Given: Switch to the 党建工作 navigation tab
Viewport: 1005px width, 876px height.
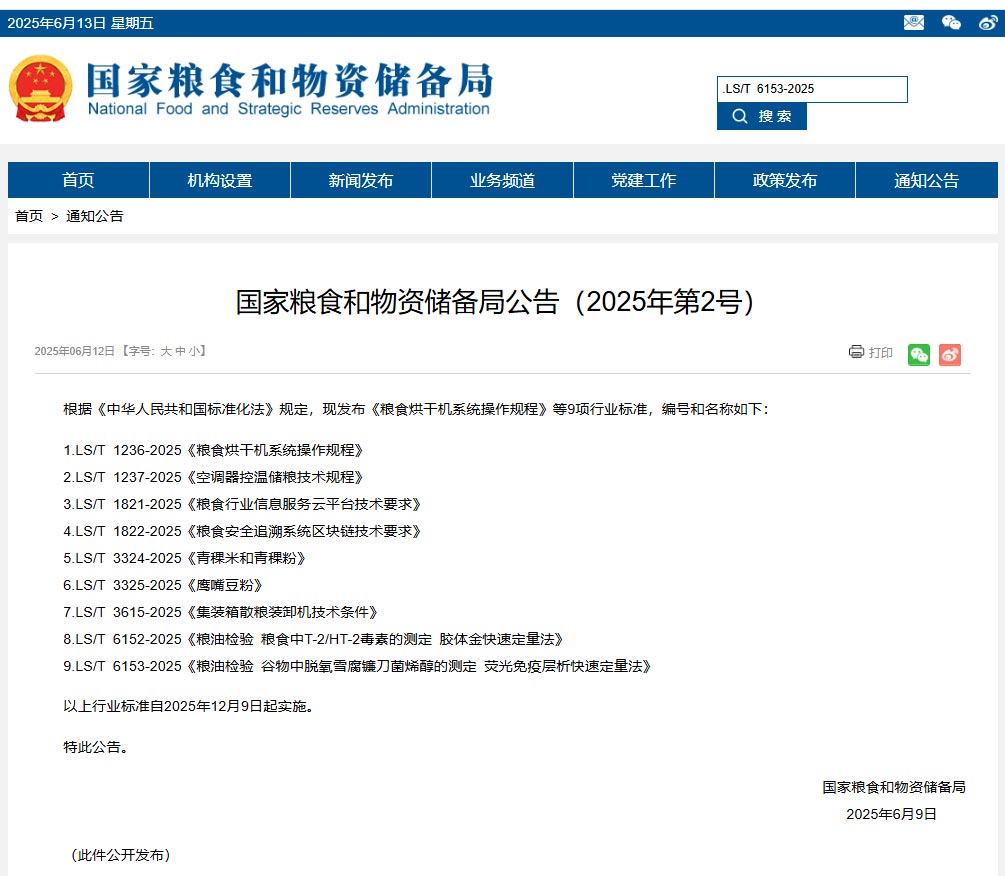Looking at the screenshot, I should click(643, 180).
